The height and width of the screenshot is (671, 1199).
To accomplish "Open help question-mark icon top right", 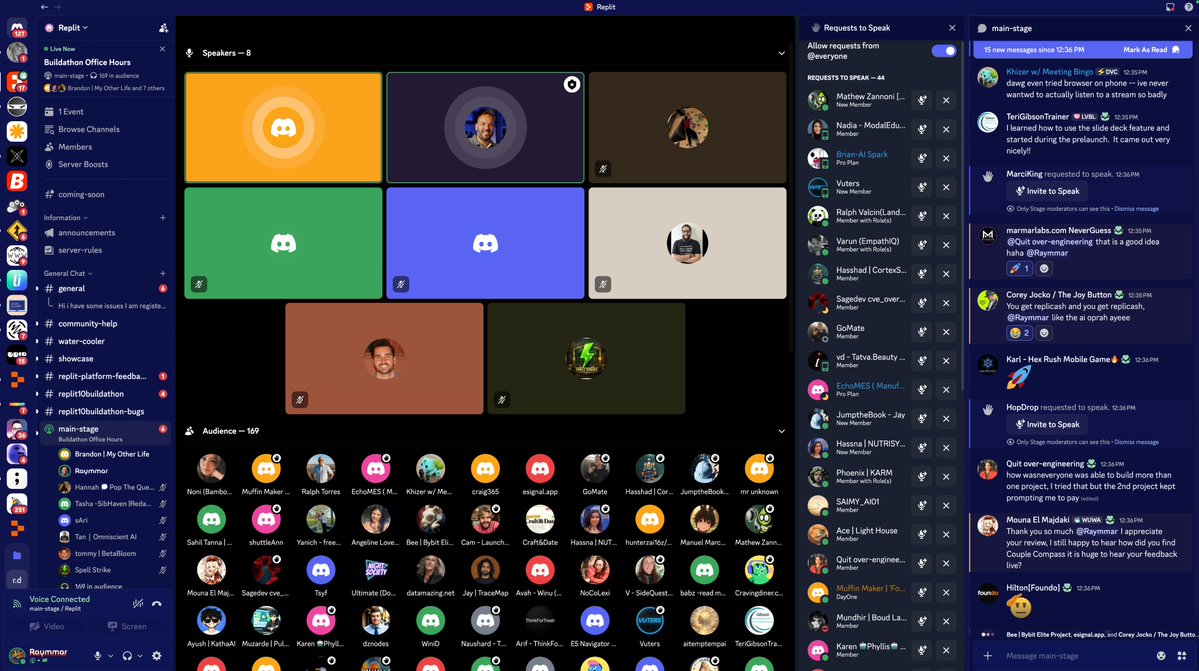I will 1189,7.
